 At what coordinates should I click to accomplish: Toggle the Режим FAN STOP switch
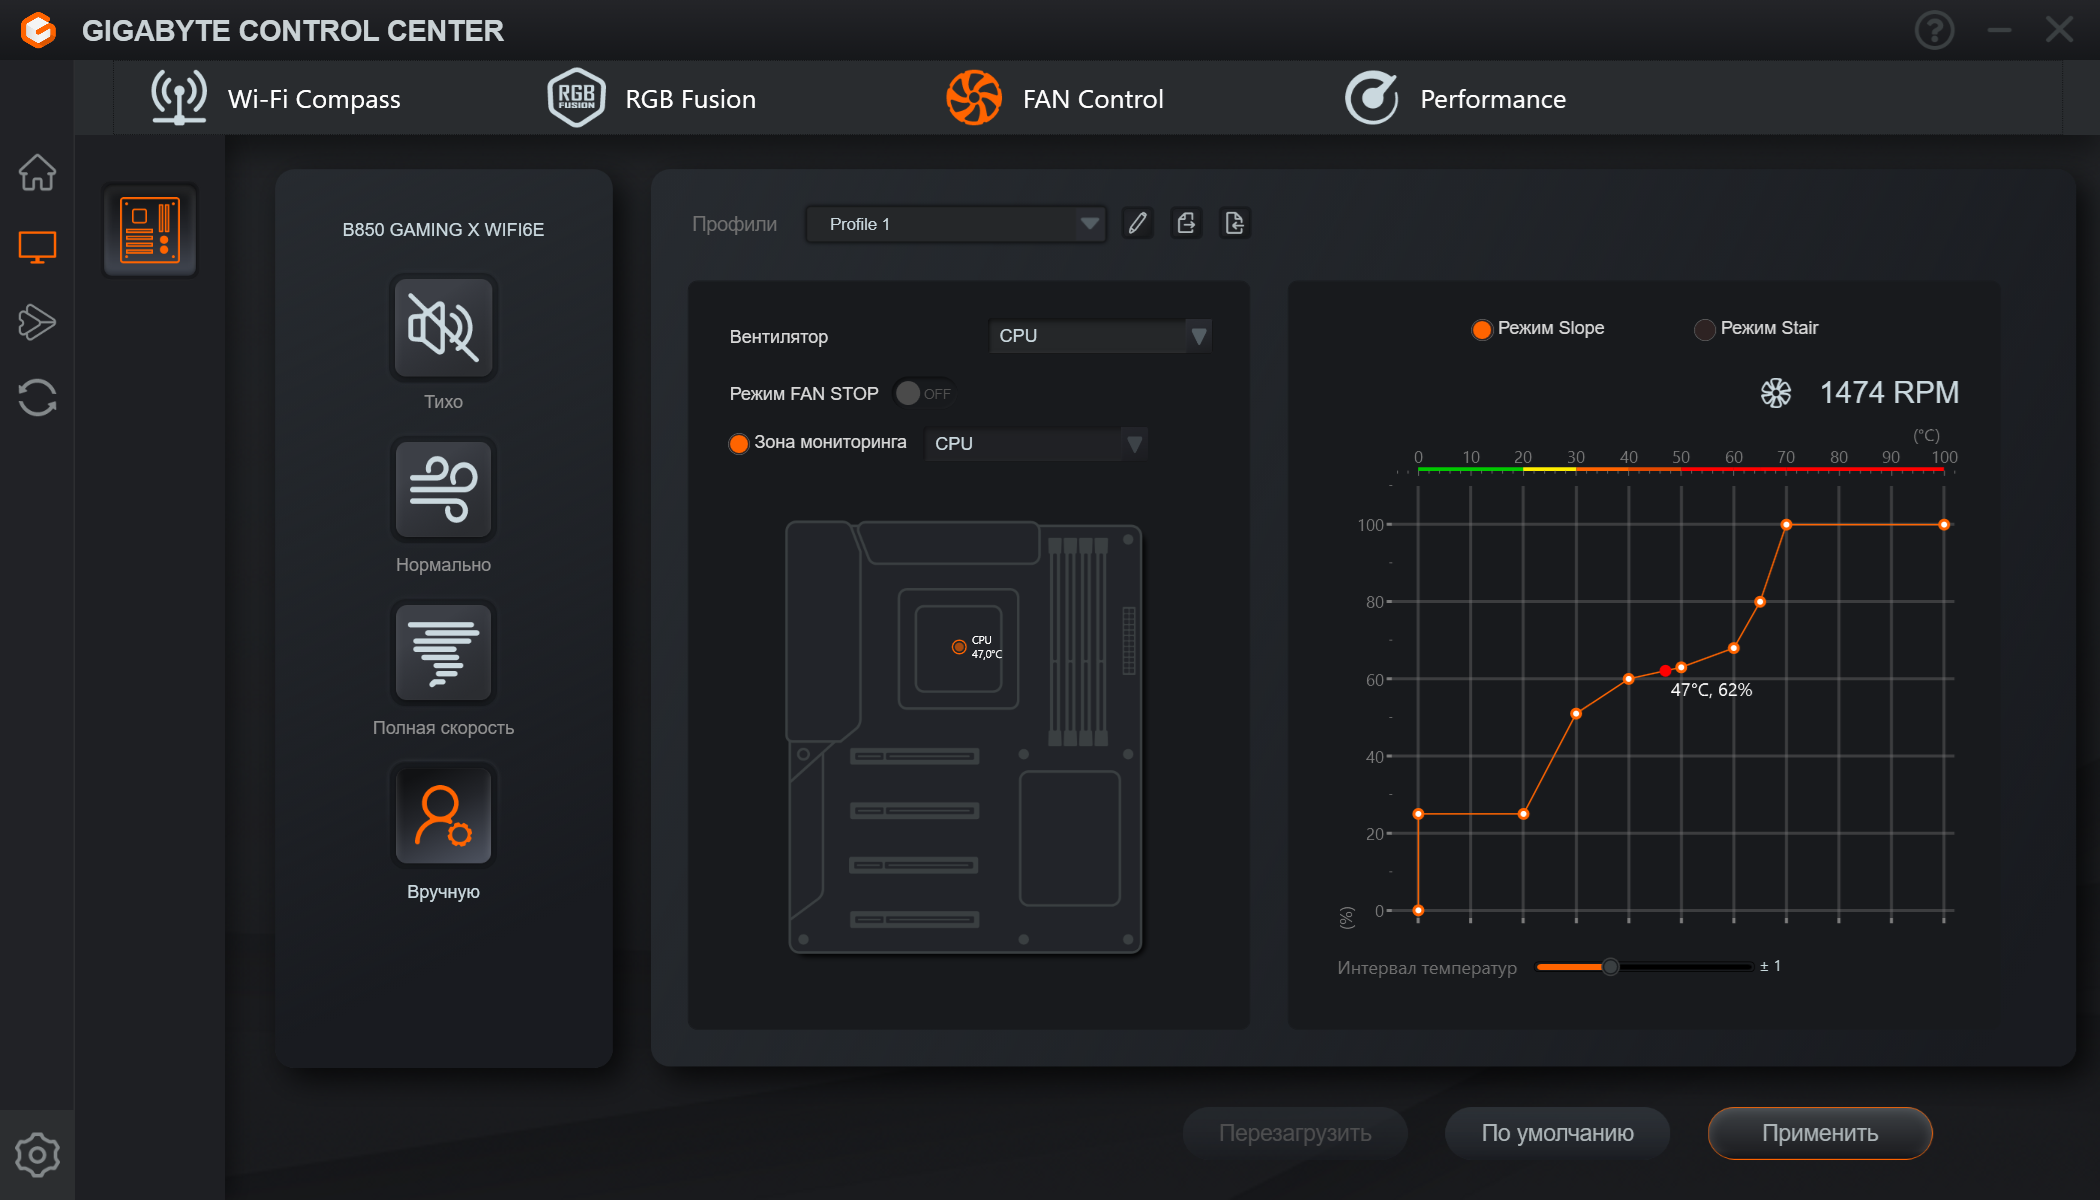pos(922,393)
